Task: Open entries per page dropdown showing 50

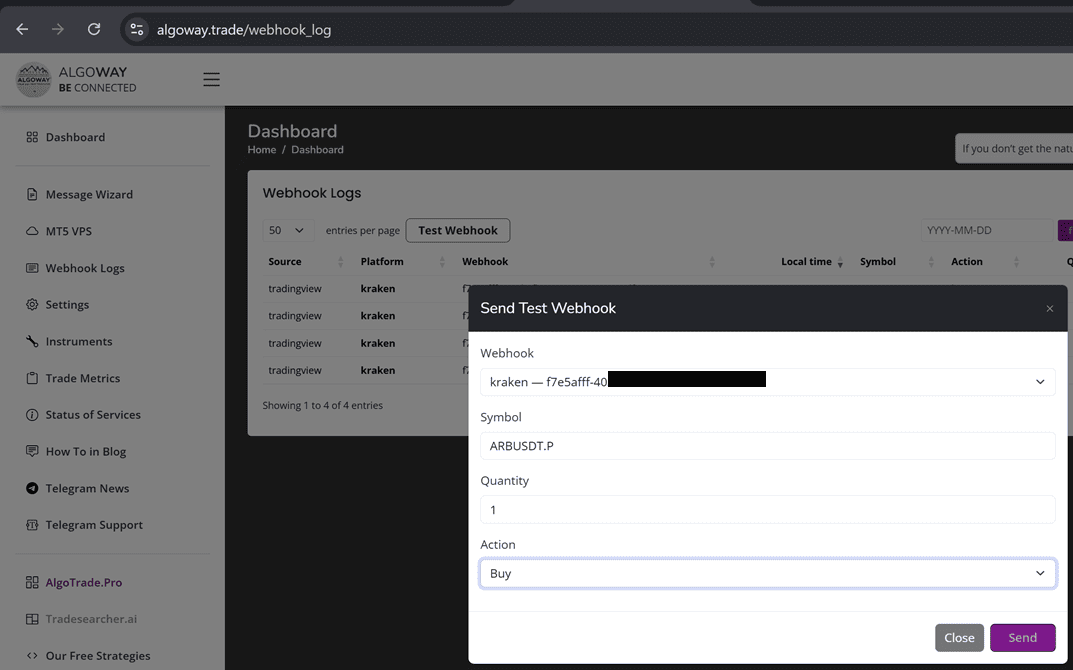Action: 288,231
